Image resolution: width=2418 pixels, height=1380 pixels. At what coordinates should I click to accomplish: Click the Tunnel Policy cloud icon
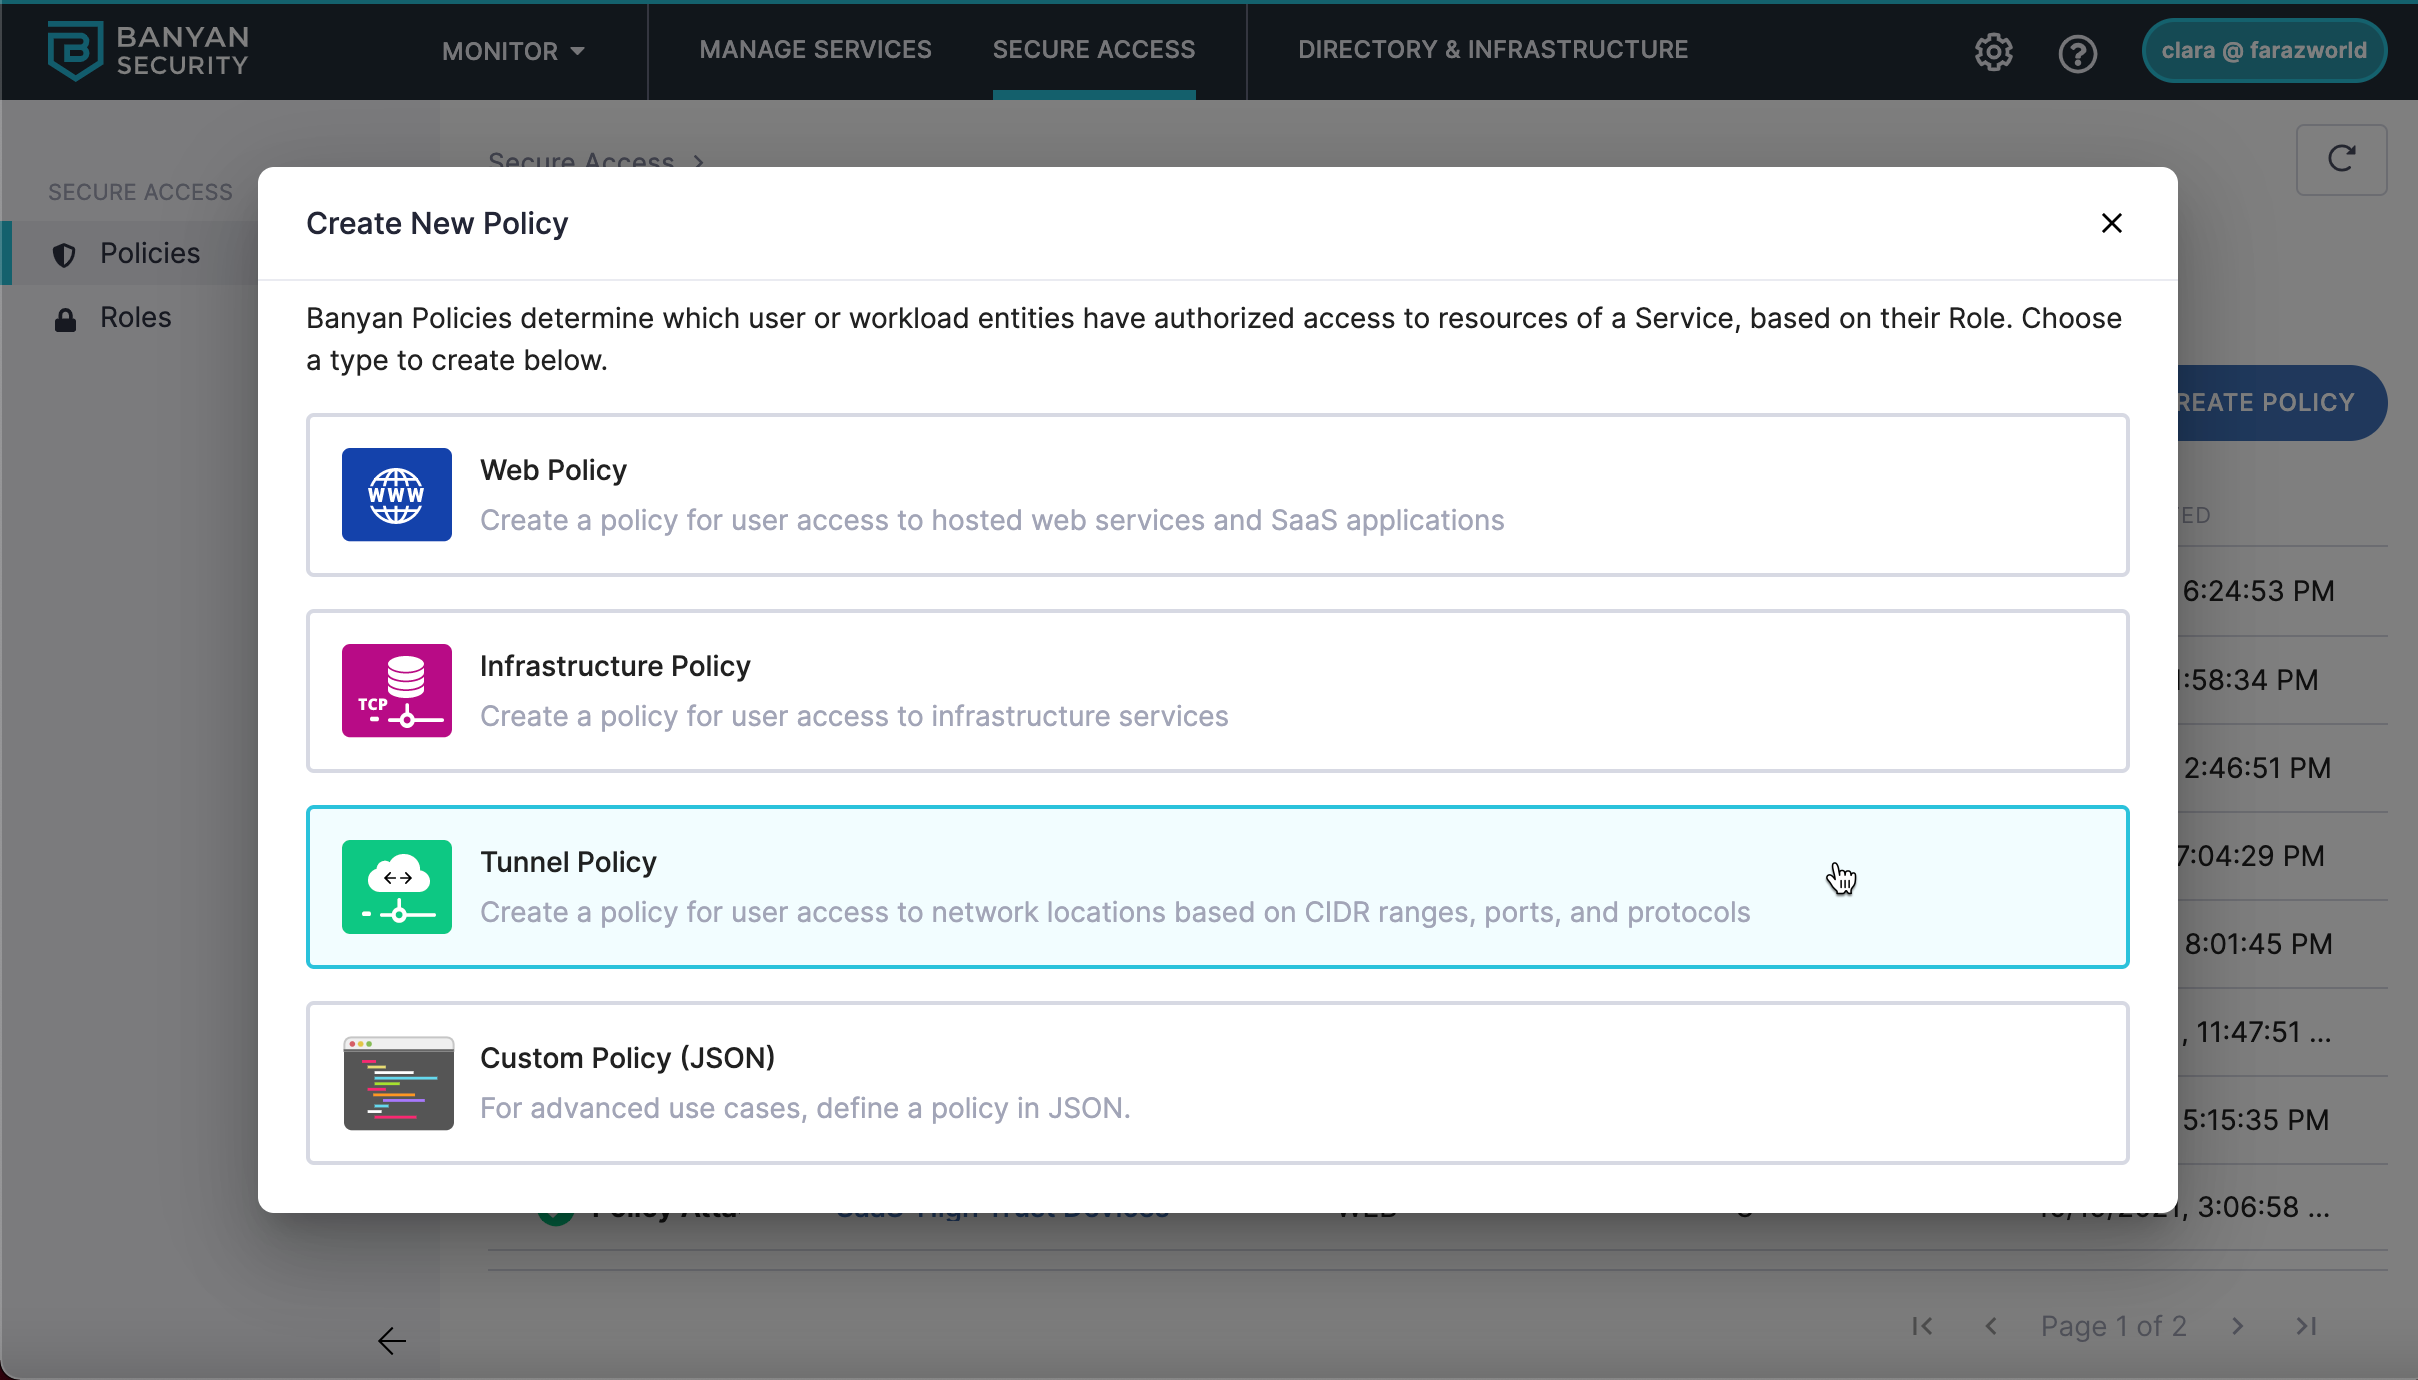click(396, 887)
